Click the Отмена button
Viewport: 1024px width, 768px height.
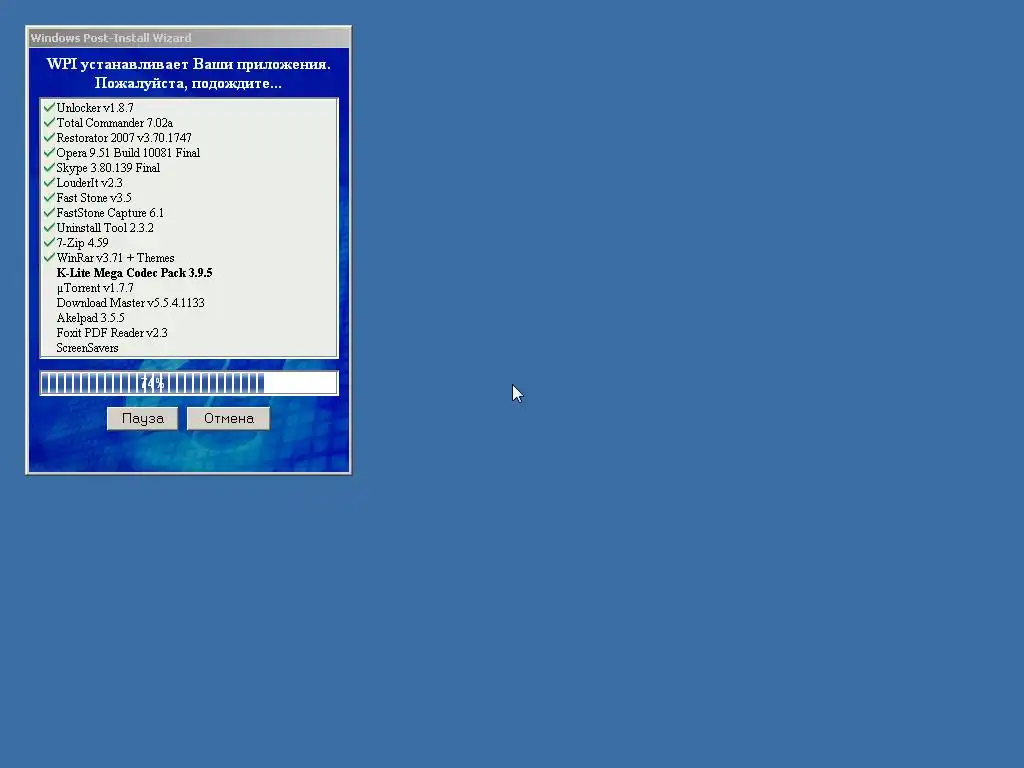tap(229, 419)
